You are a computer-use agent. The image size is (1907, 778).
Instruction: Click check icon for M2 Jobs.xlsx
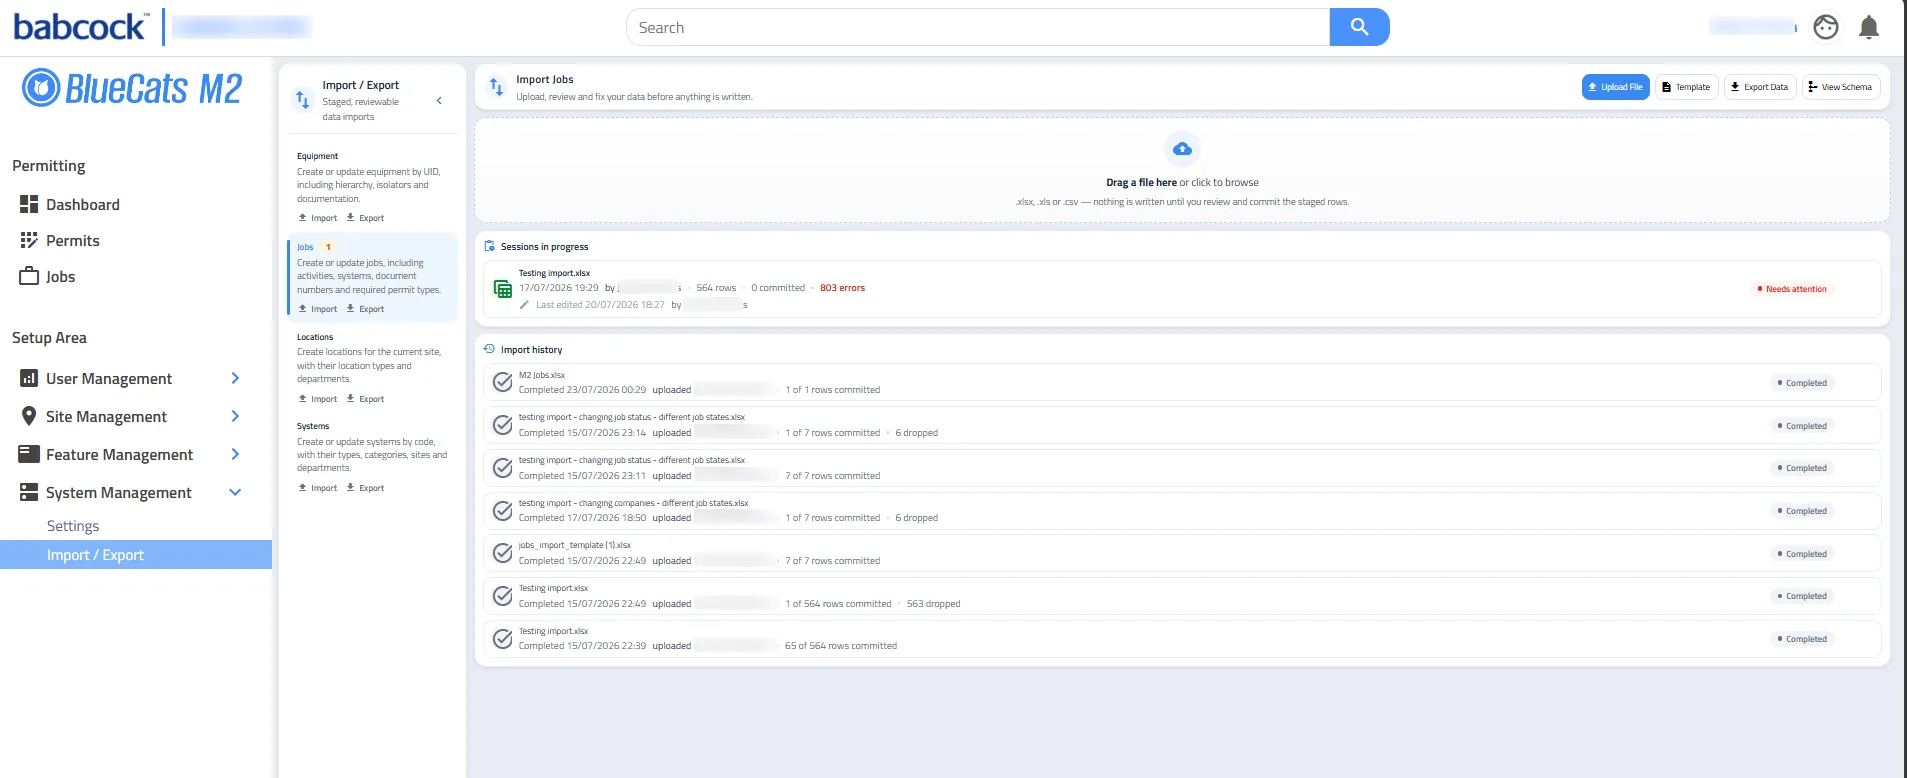click(503, 383)
